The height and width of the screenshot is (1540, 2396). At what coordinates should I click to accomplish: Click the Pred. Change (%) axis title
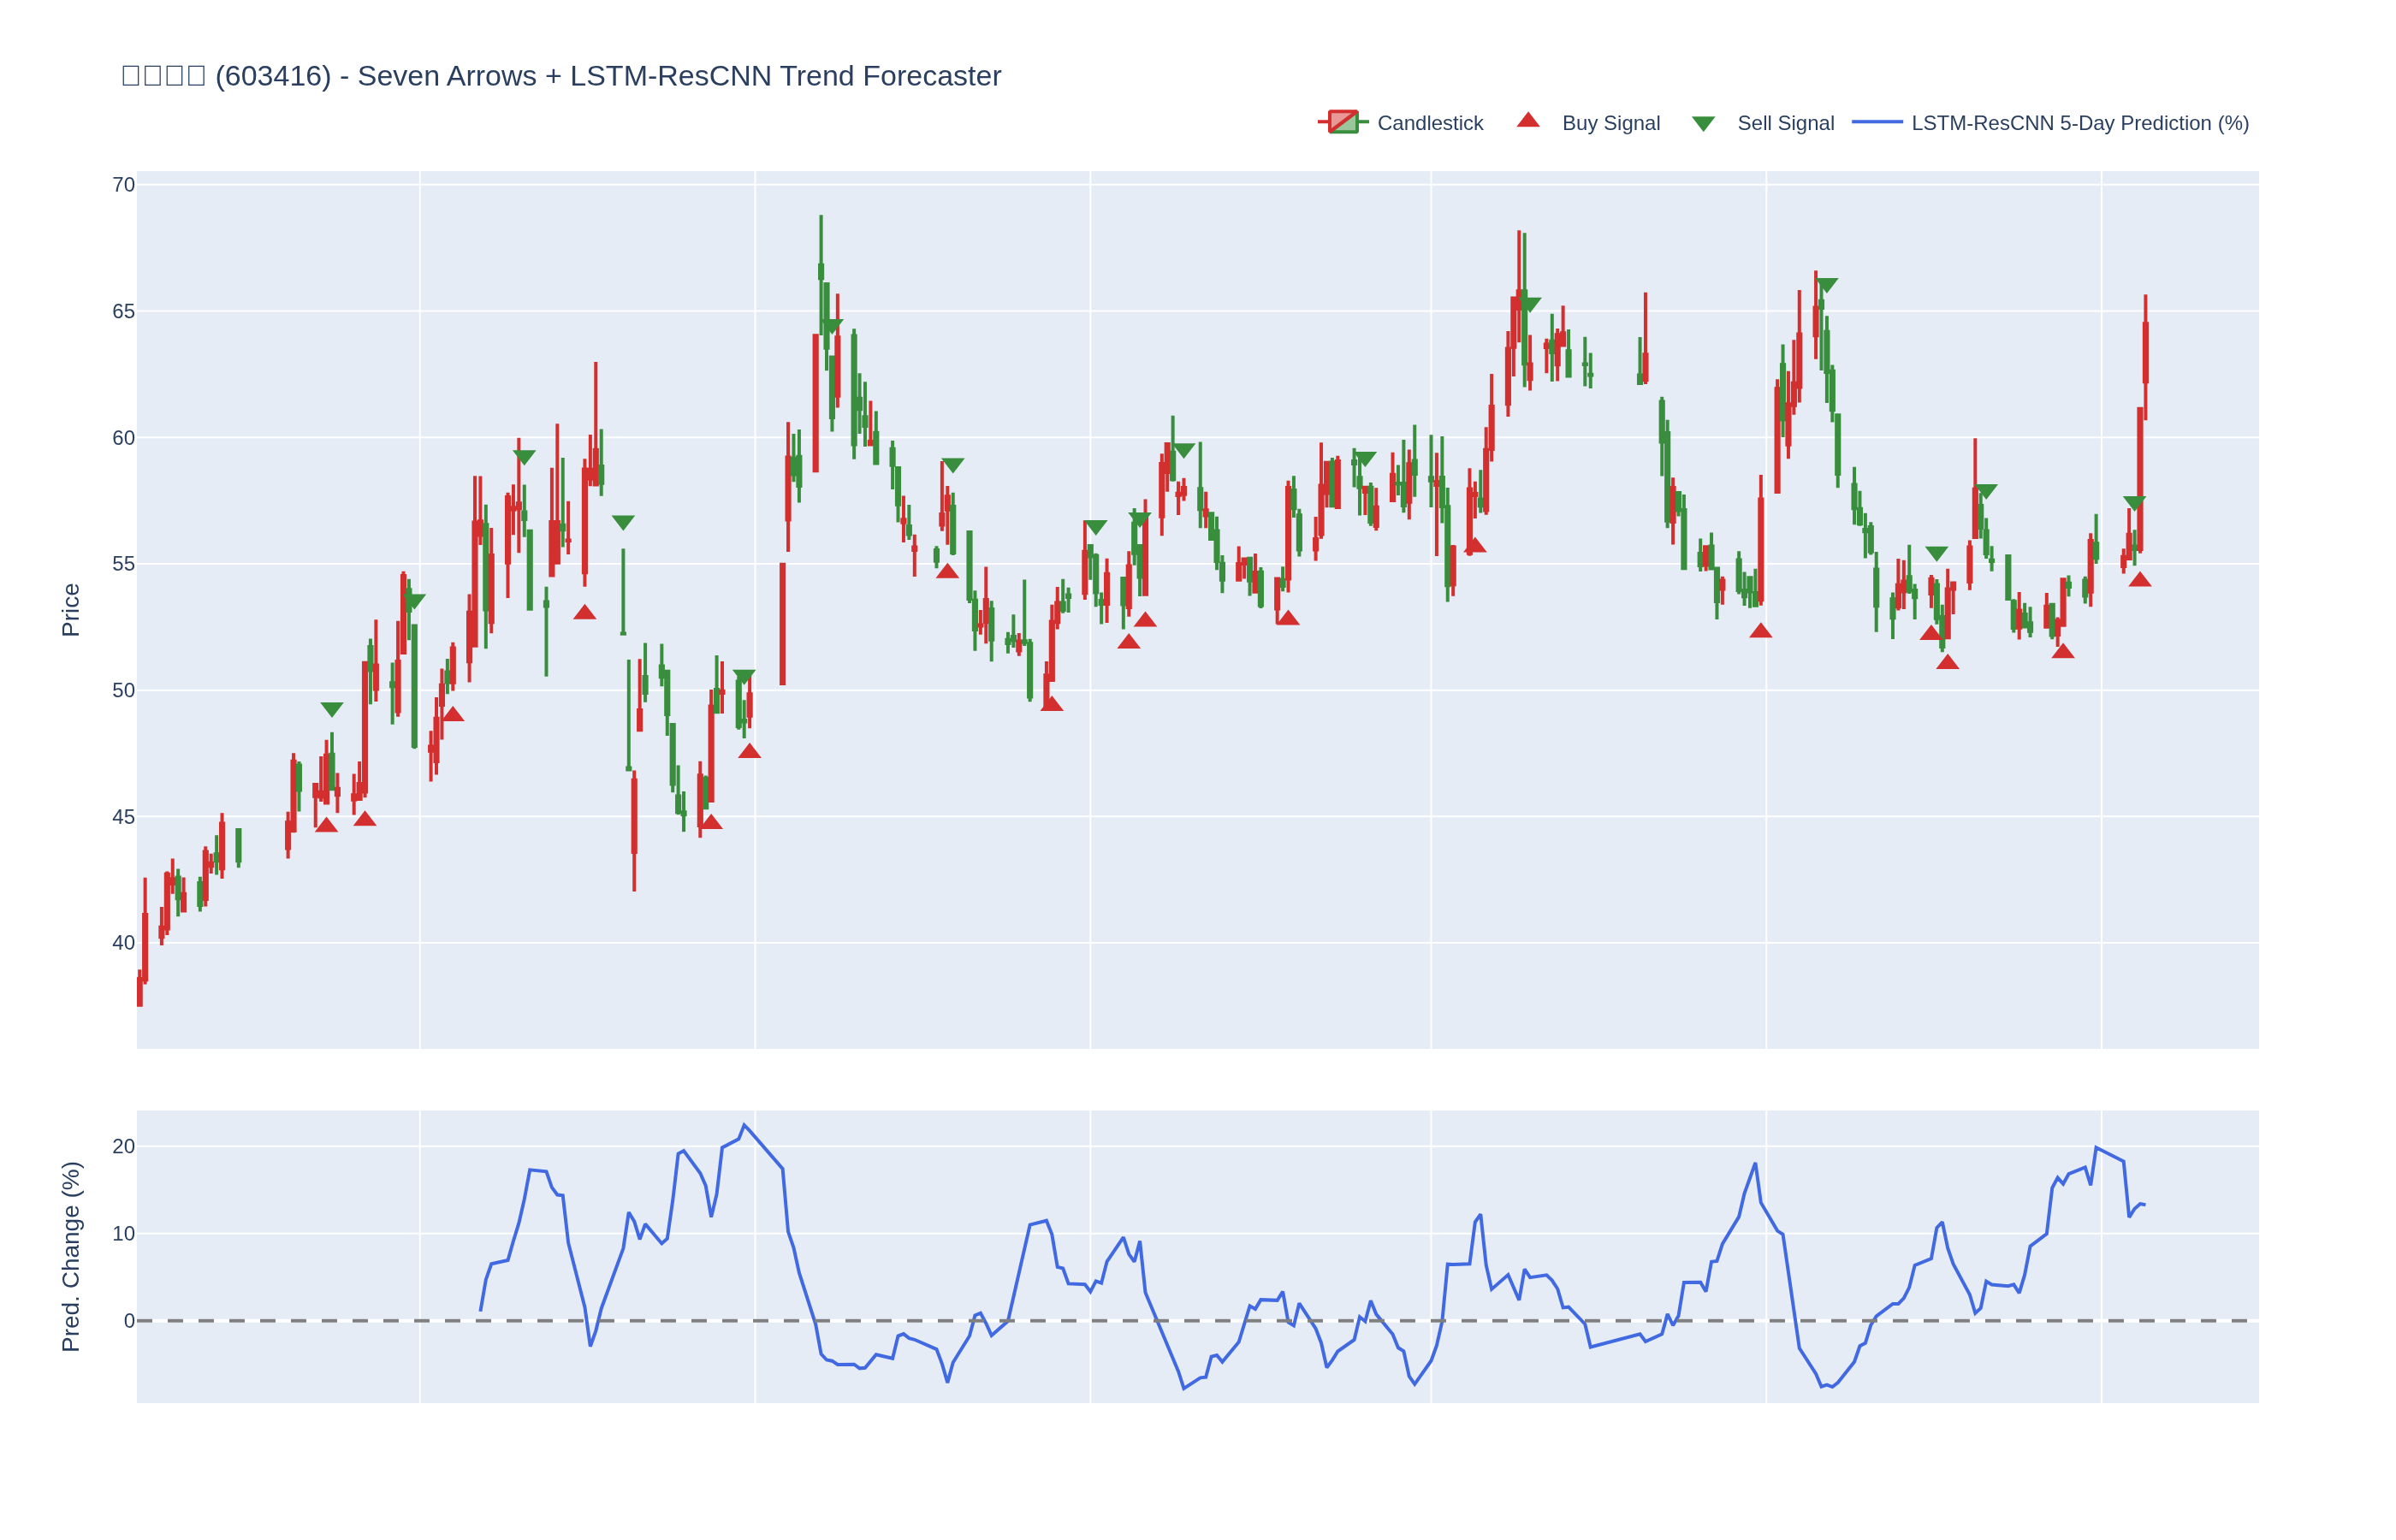click(70, 1256)
